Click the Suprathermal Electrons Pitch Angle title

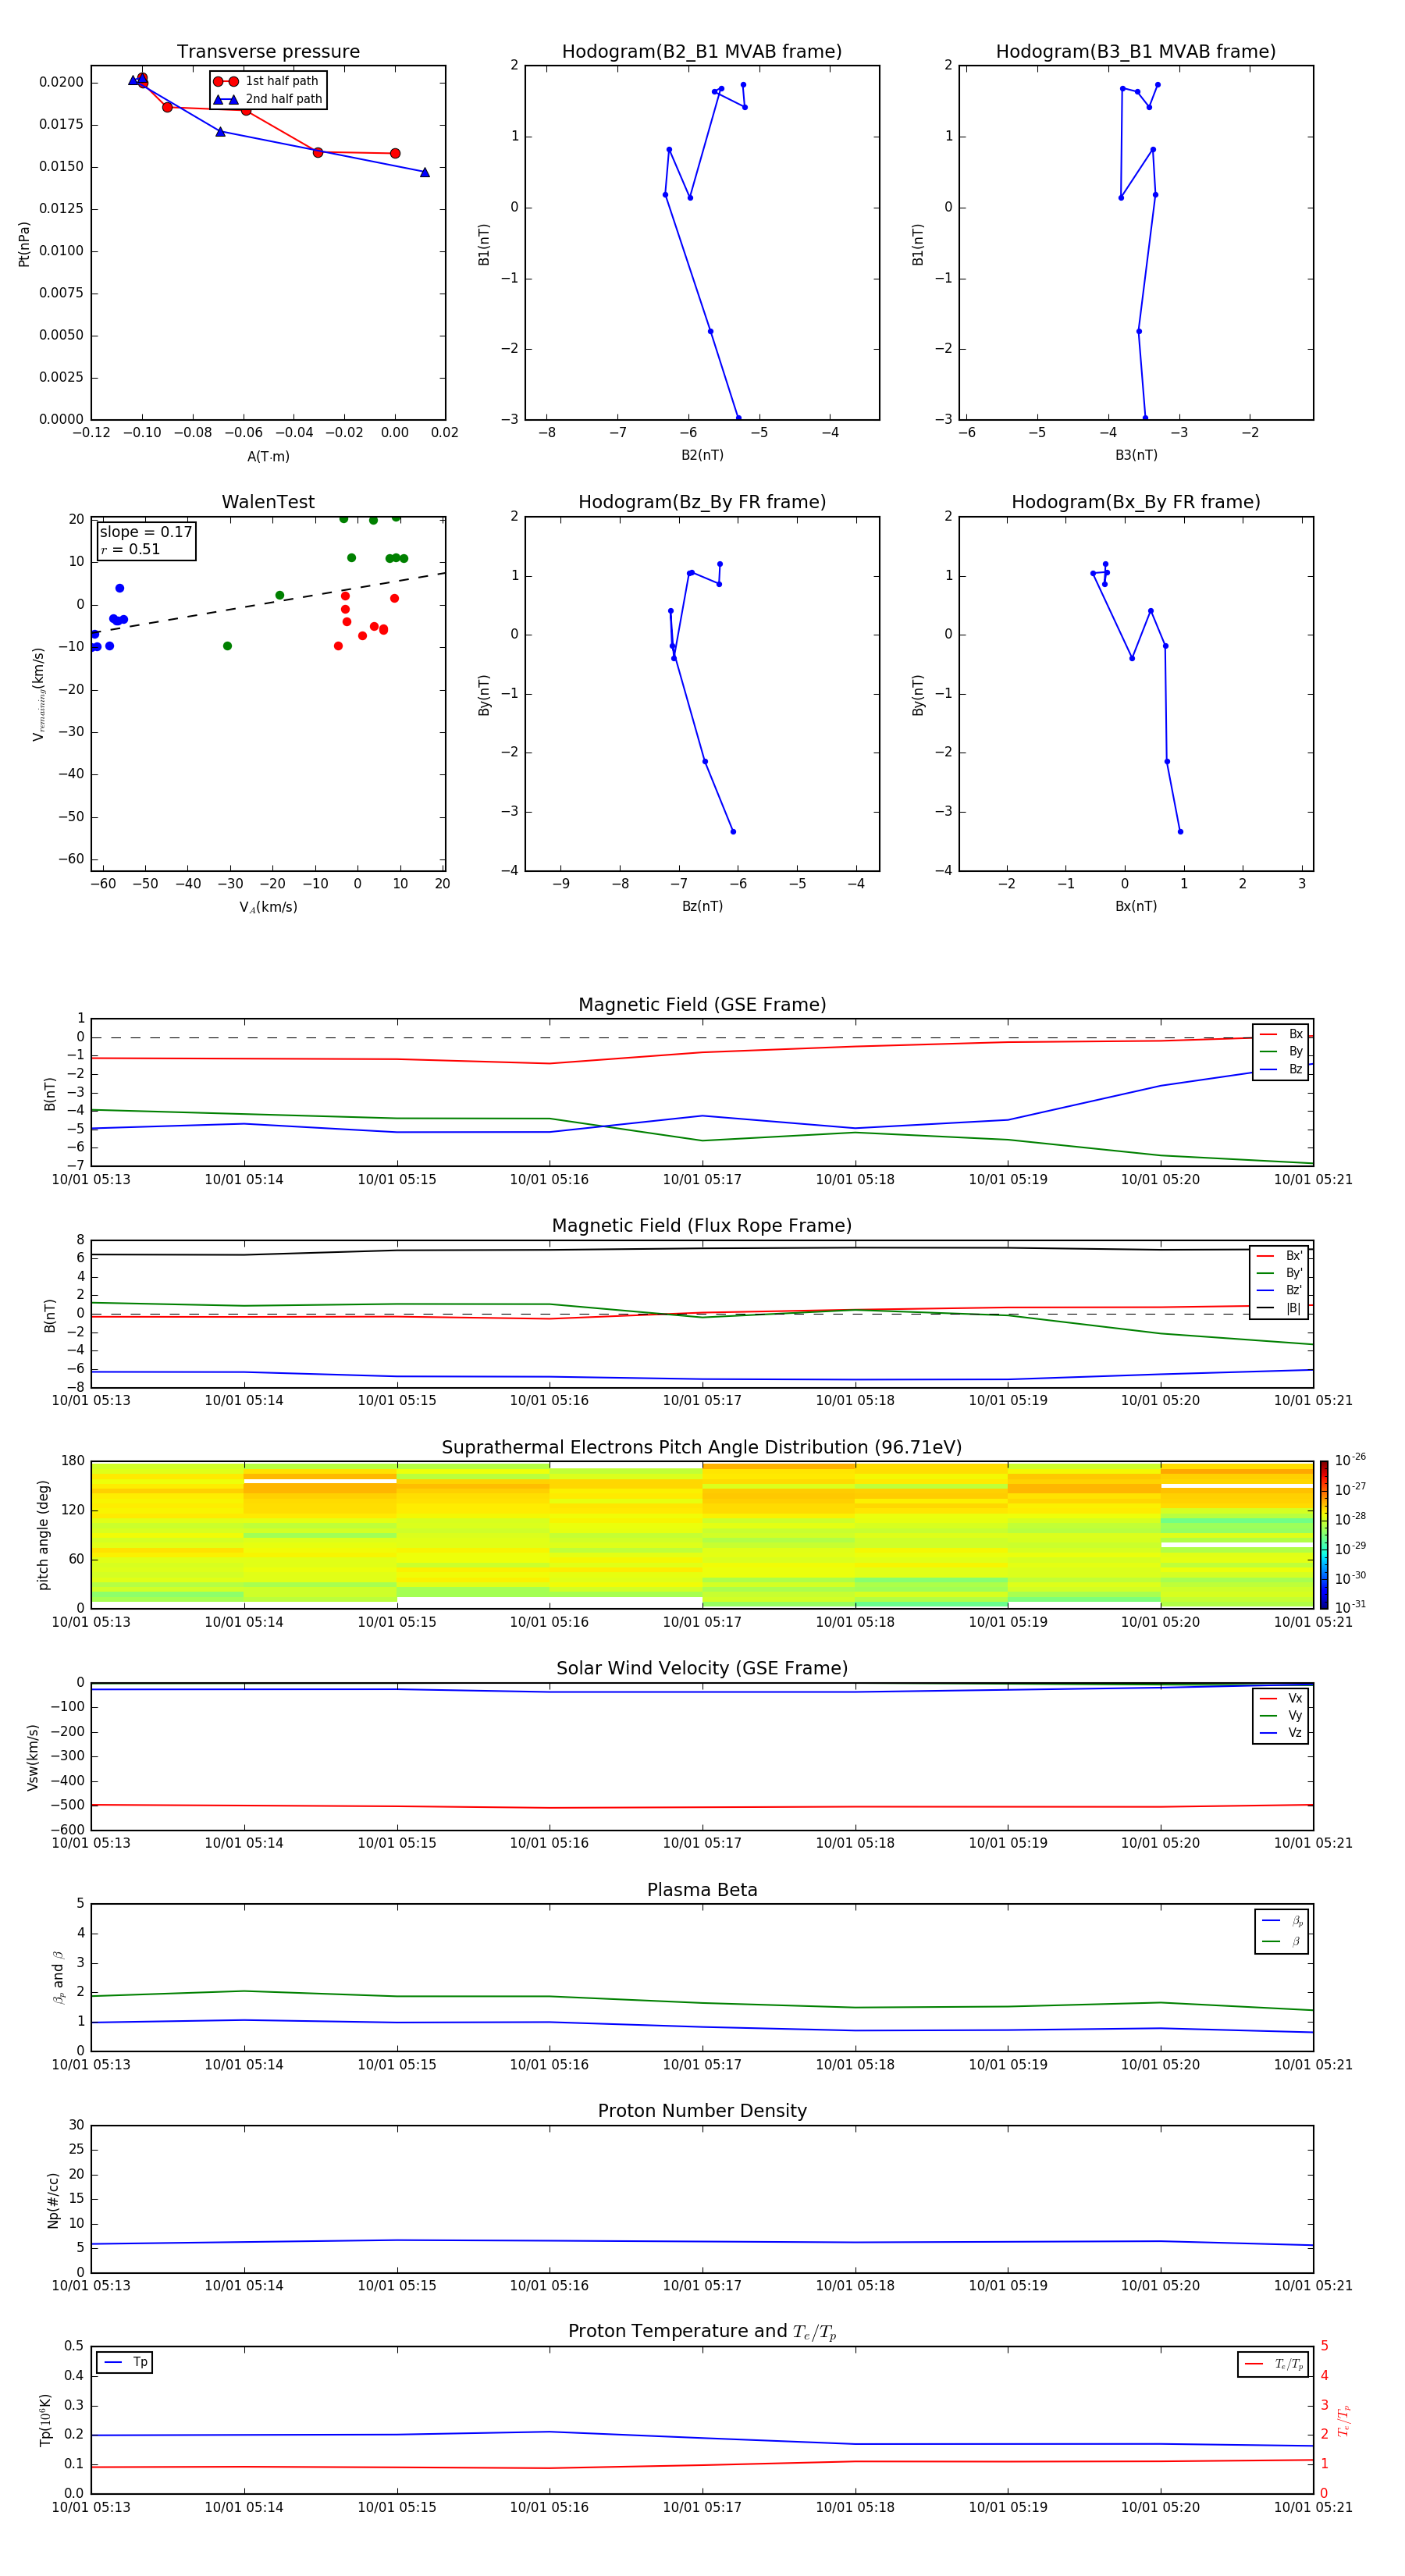tap(702, 1448)
